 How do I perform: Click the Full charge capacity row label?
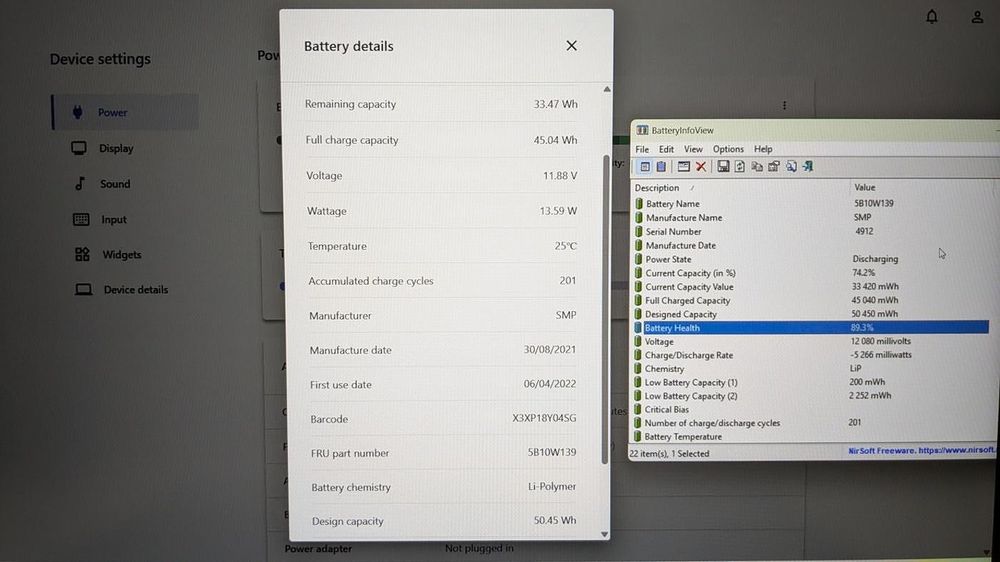pos(351,140)
